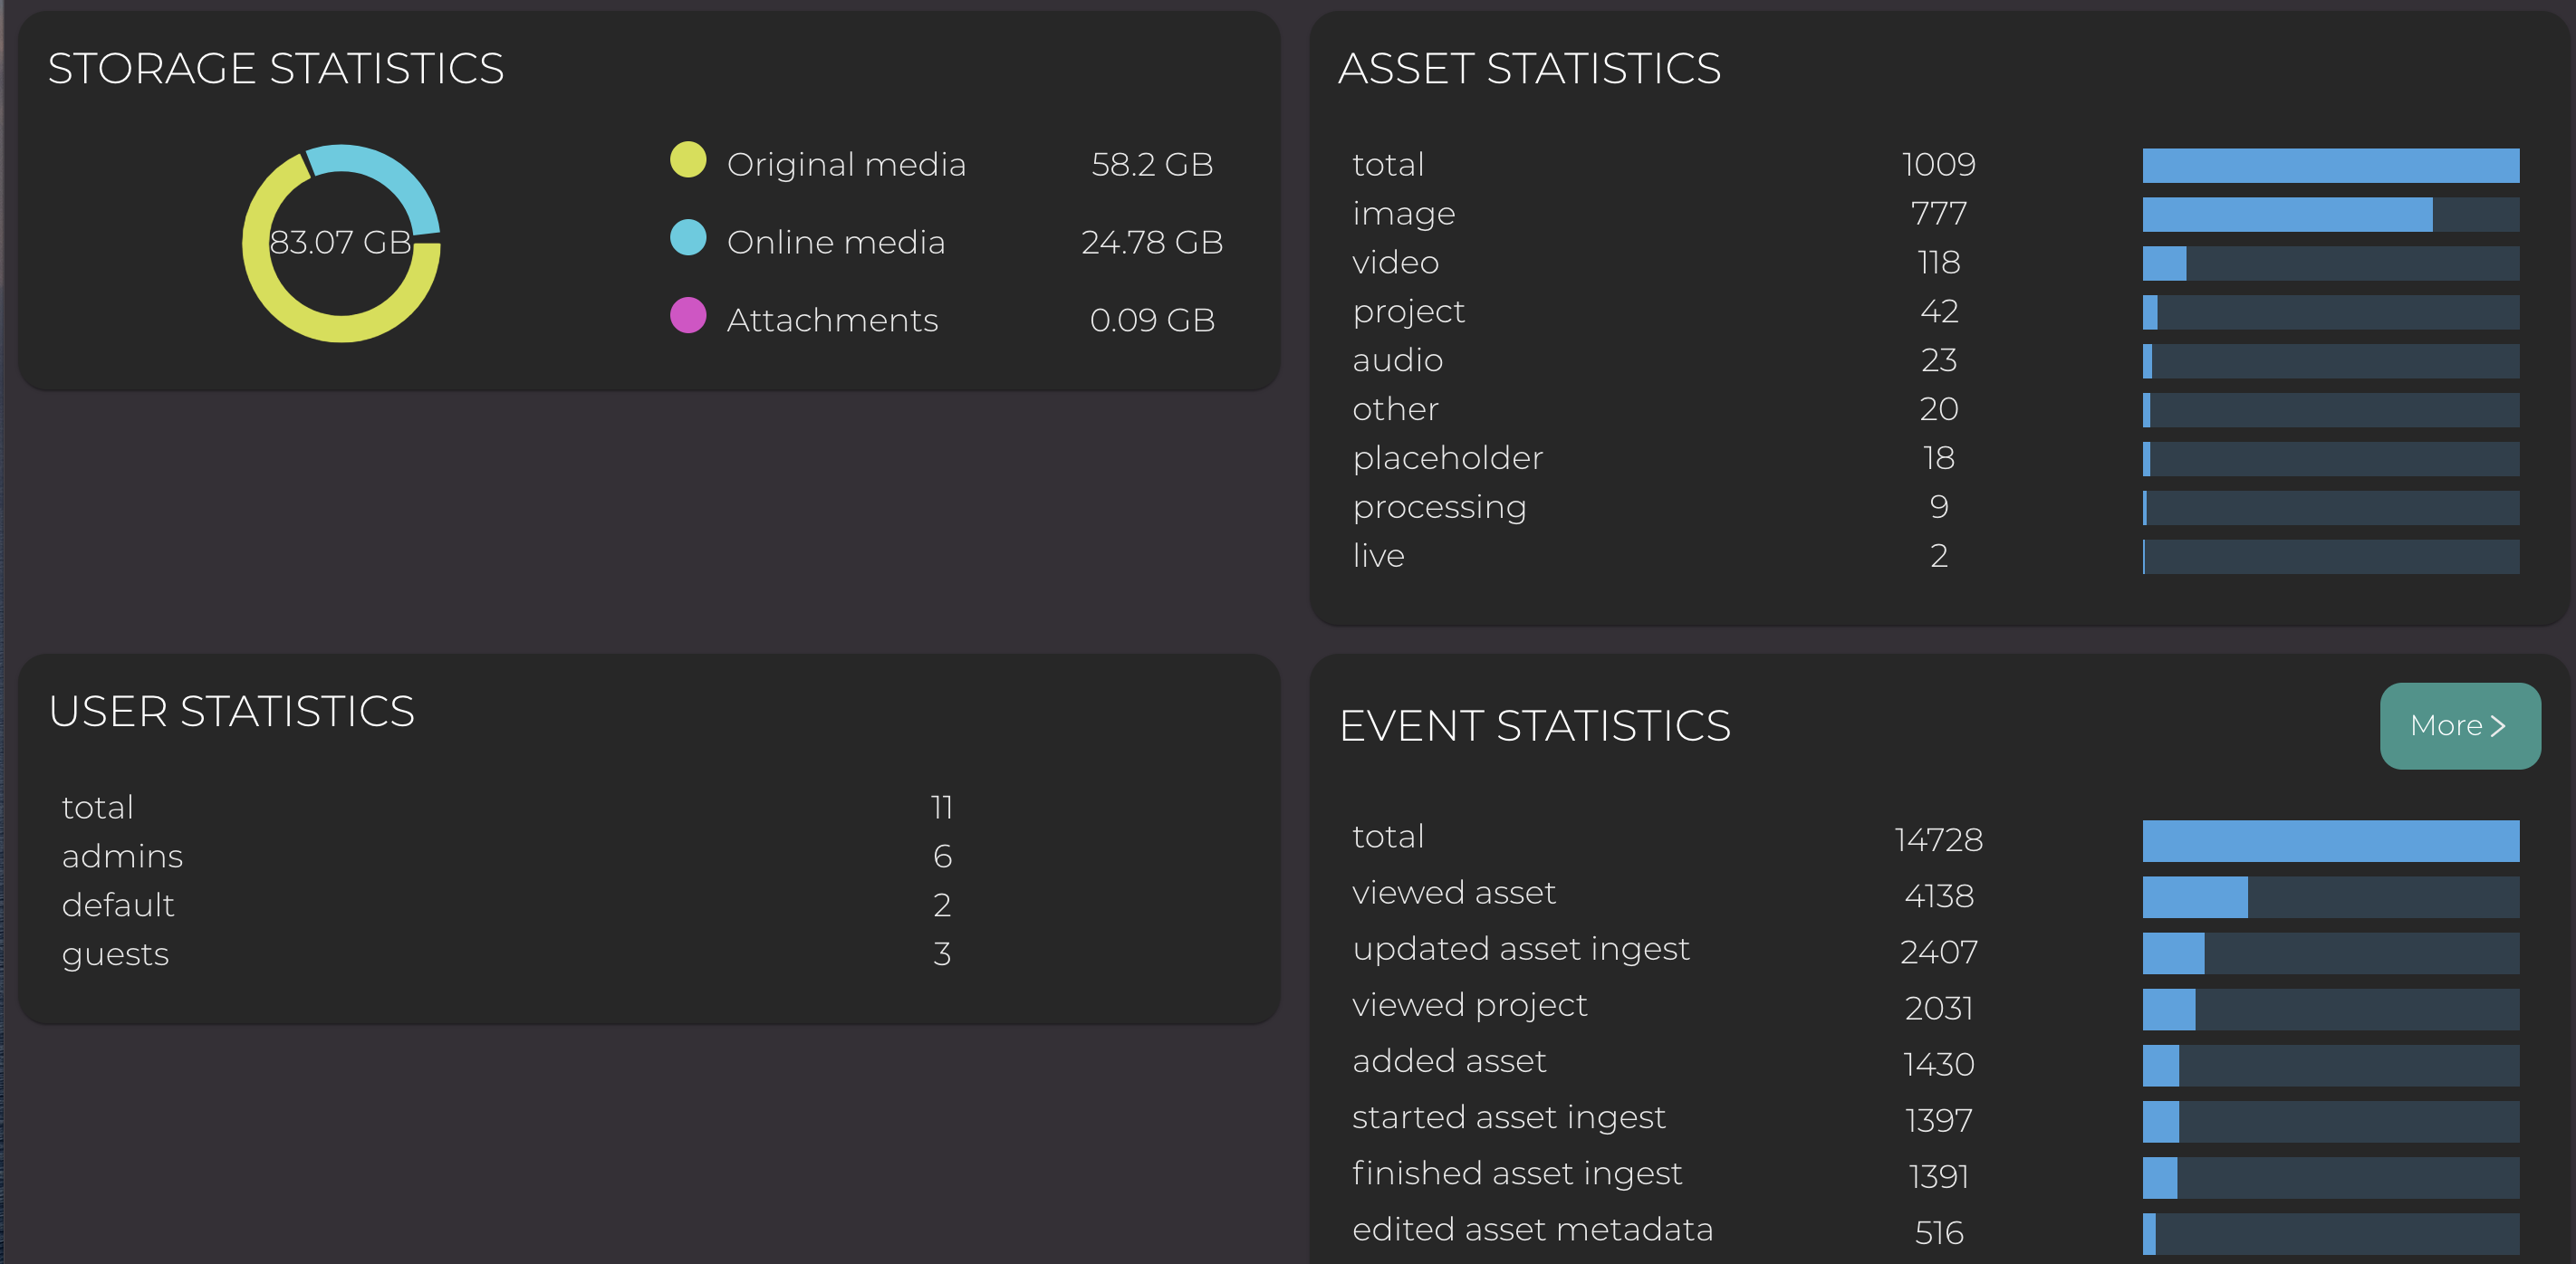The height and width of the screenshot is (1264, 2576).
Task: Click the viewed asset event bar
Action: [x=2194, y=897]
